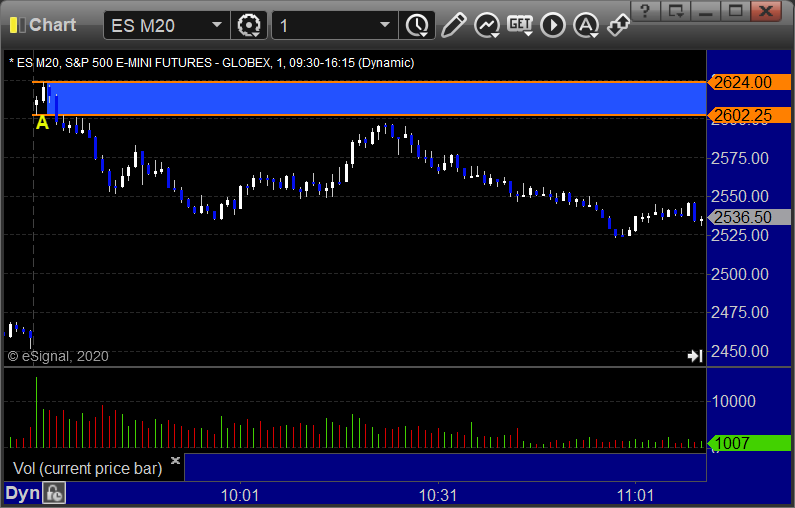Open the help question mark button
Image resolution: width=795 pixels, height=508 pixels.
tap(645, 11)
